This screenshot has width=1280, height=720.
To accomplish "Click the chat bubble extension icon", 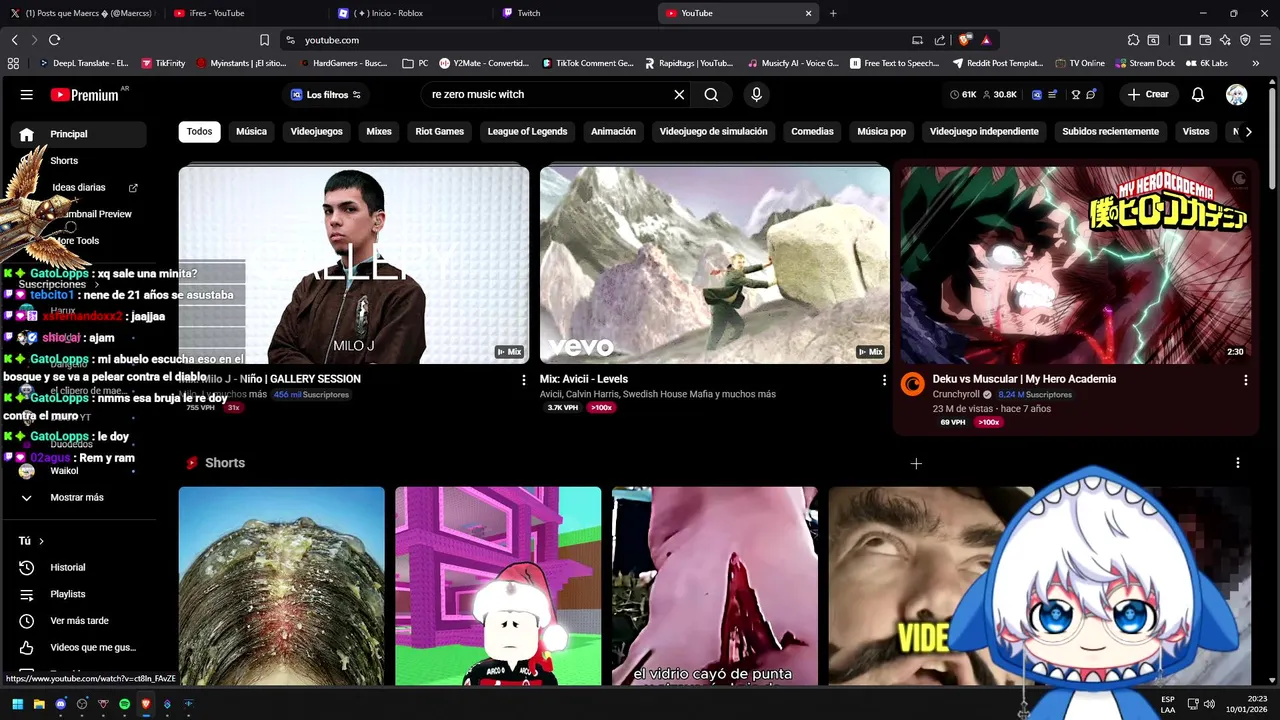I will [1092, 95].
